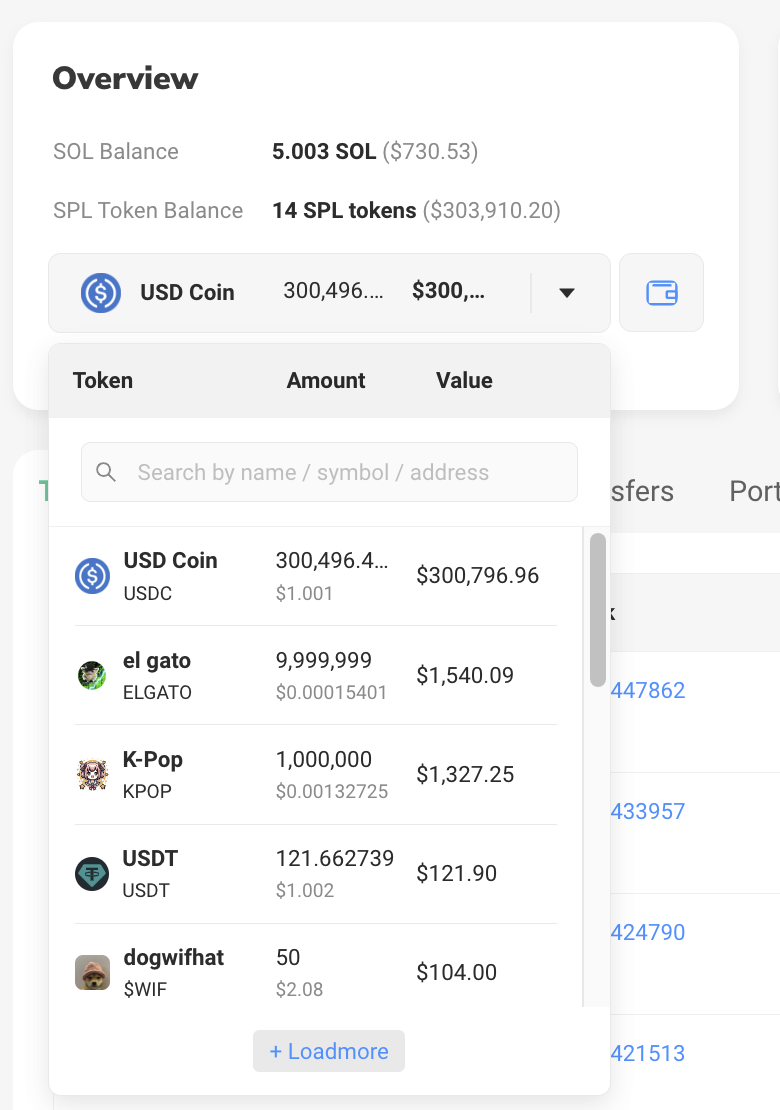Click the USD Coin logo in selector
Viewport: 780px width, 1110px height.
coord(101,292)
